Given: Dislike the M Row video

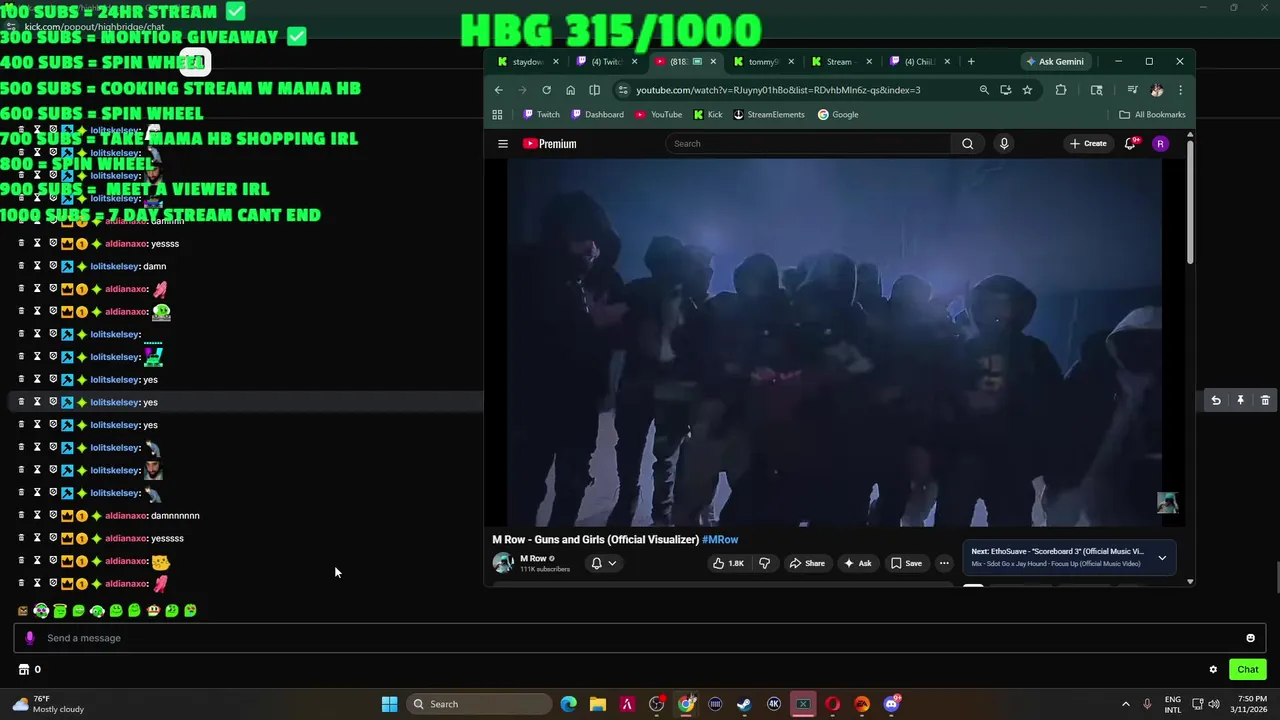Looking at the screenshot, I should point(765,563).
